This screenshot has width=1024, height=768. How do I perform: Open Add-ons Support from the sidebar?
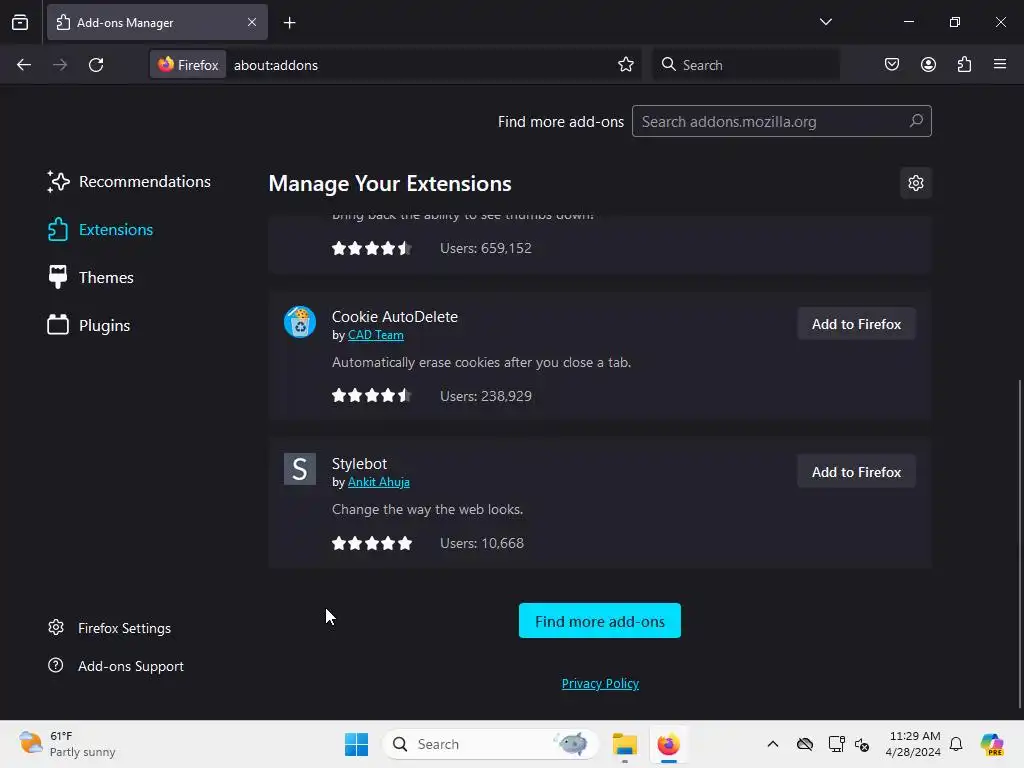click(x=116, y=666)
